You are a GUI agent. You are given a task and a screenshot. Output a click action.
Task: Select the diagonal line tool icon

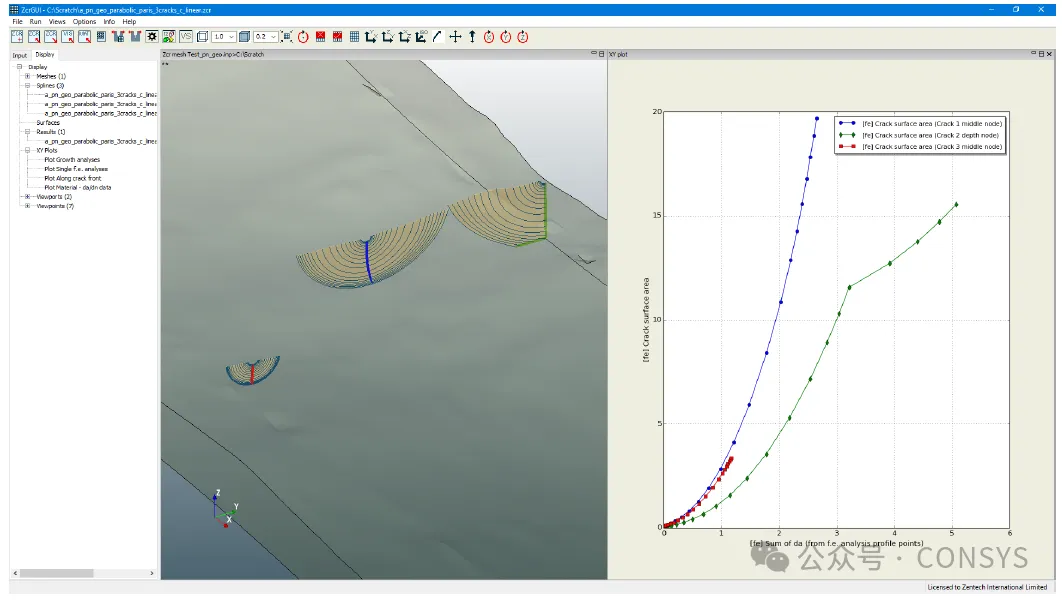pos(437,37)
